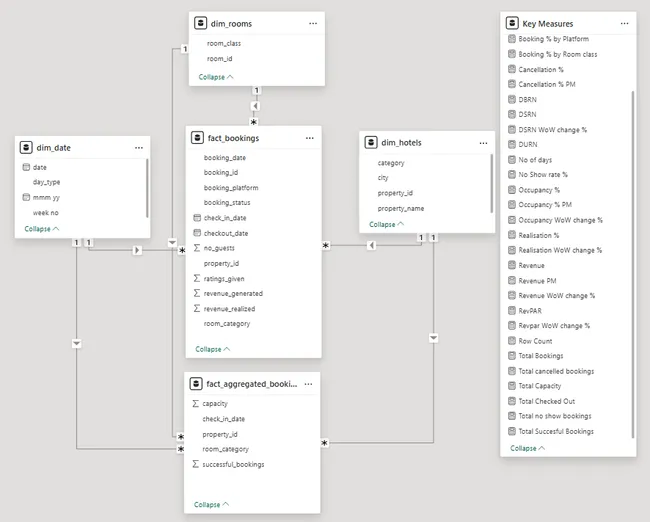Click measure icon beside Revenue
The width and height of the screenshot is (650, 522).
pos(512,265)
